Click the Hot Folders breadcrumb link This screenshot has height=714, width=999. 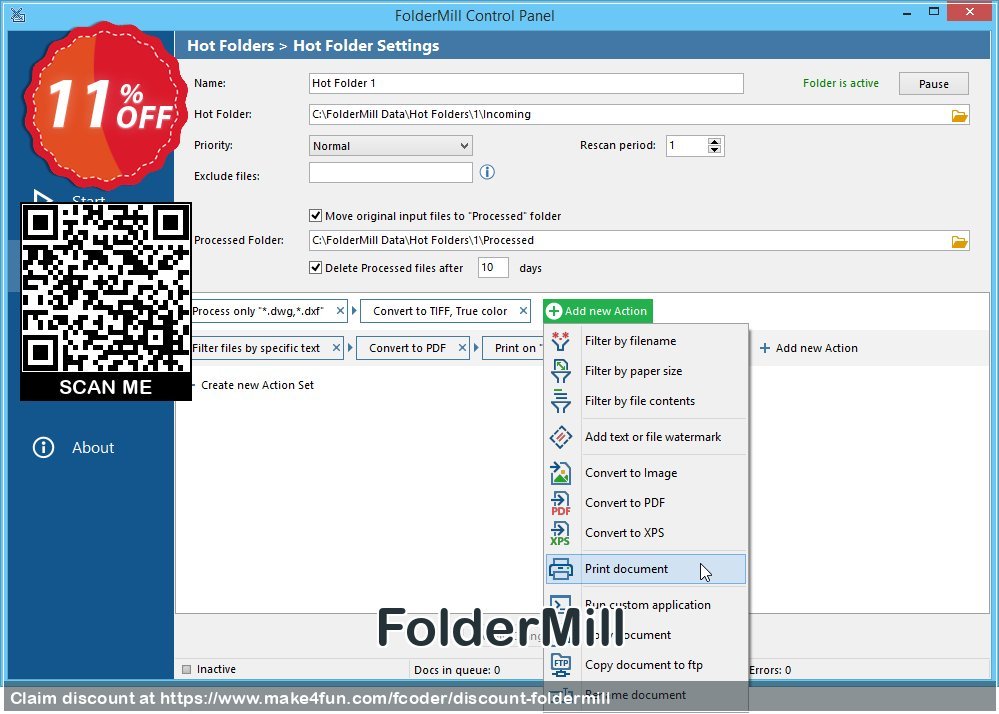[230, 46]
